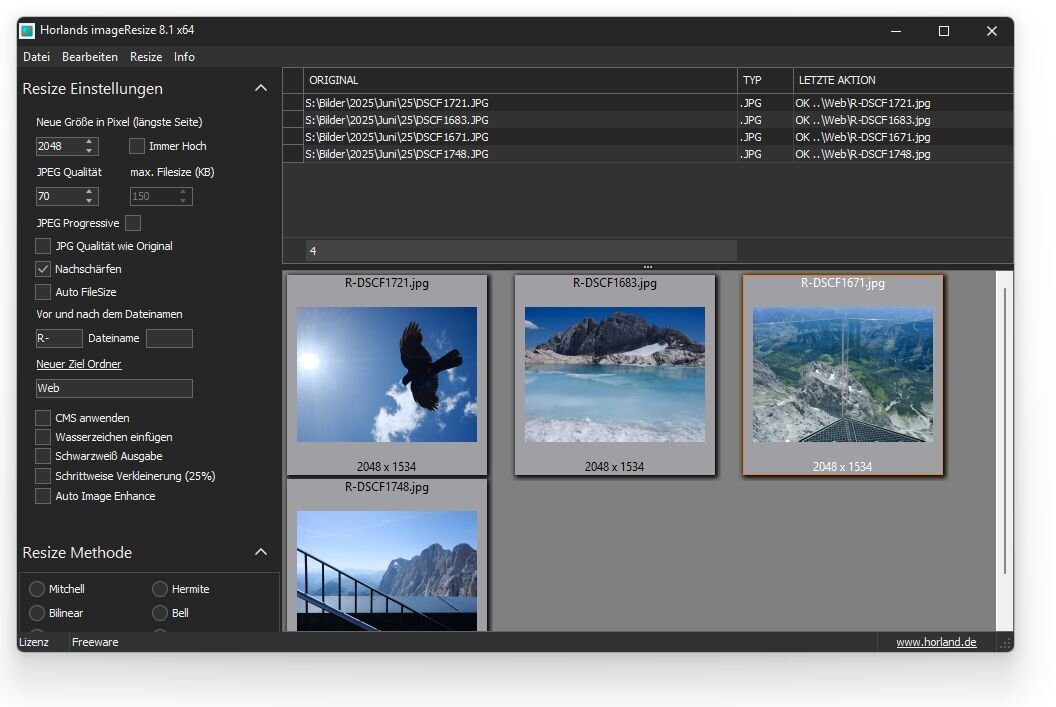Screen dimensions: 1056x707
Task: Increase the pixel size stepper up arrow
Action: [x=90, y=141]
